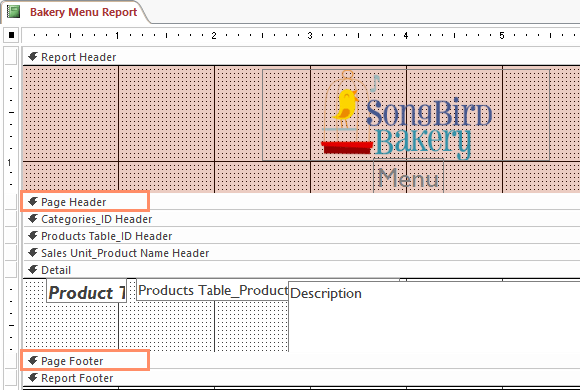Click the arrow icon beside Products Table_ID Header
Image resolution: width=580 pixels, height=390 pixels.
33,235
